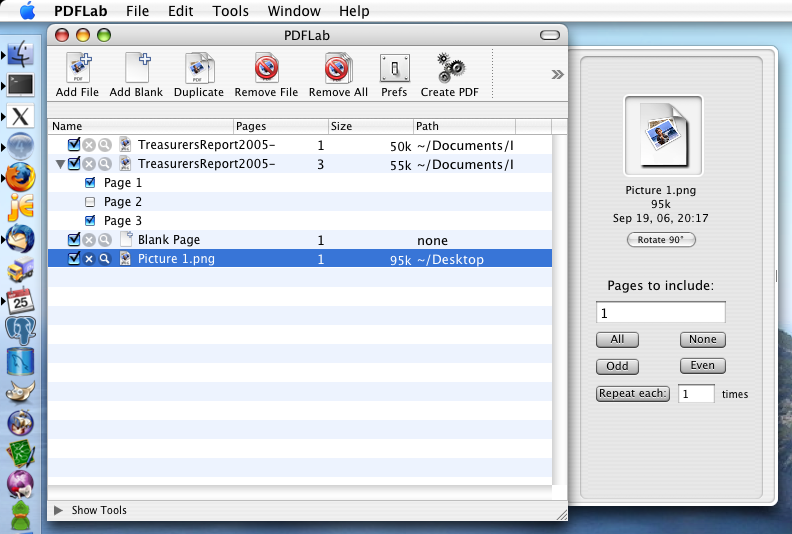This screenshot has height=534, width=792.
Task: Click the All pages button
Action: 617,339
